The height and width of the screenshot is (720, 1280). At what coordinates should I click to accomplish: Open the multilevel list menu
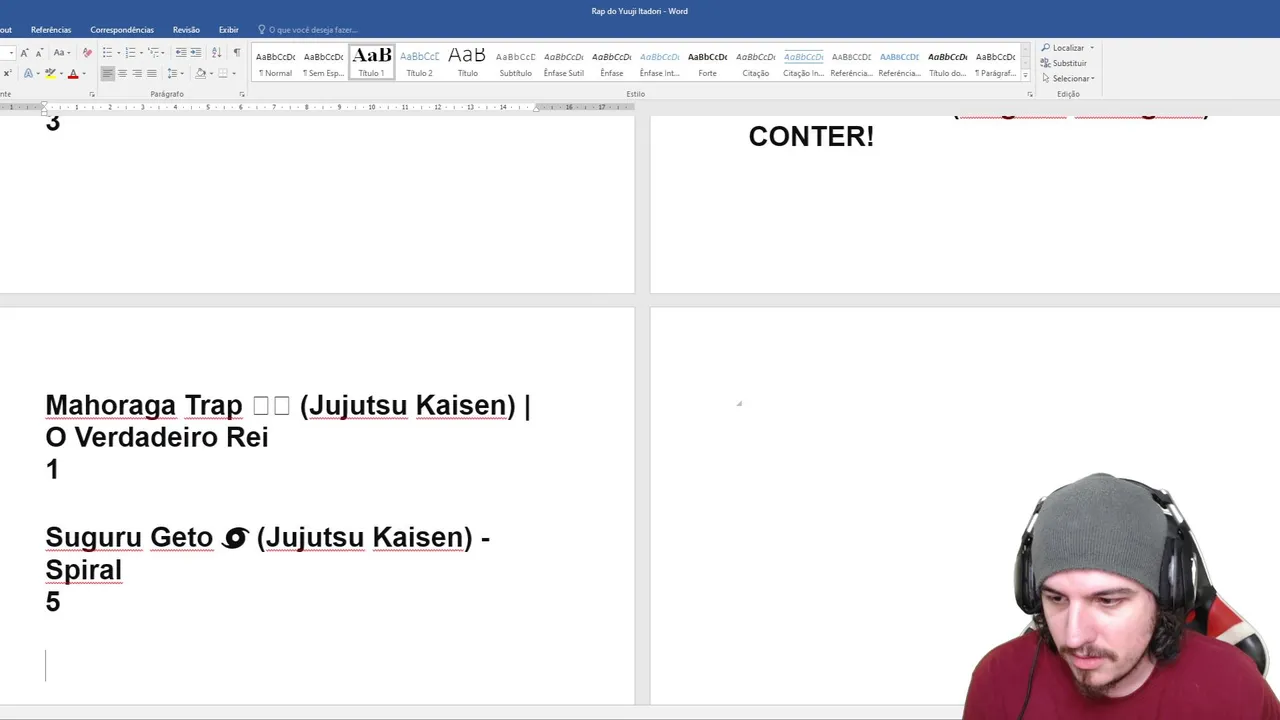(x=156, y=52)
